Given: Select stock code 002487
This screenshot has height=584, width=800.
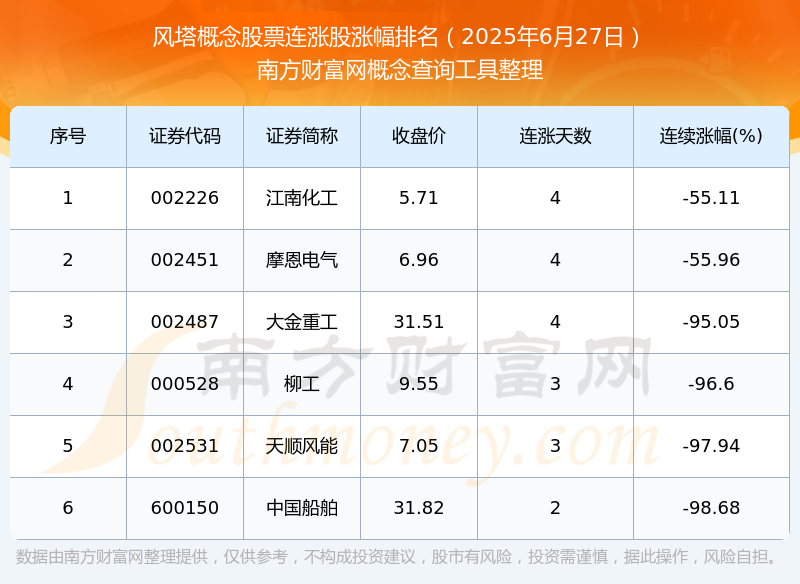Looking at the screenshot, I should 185,322.
